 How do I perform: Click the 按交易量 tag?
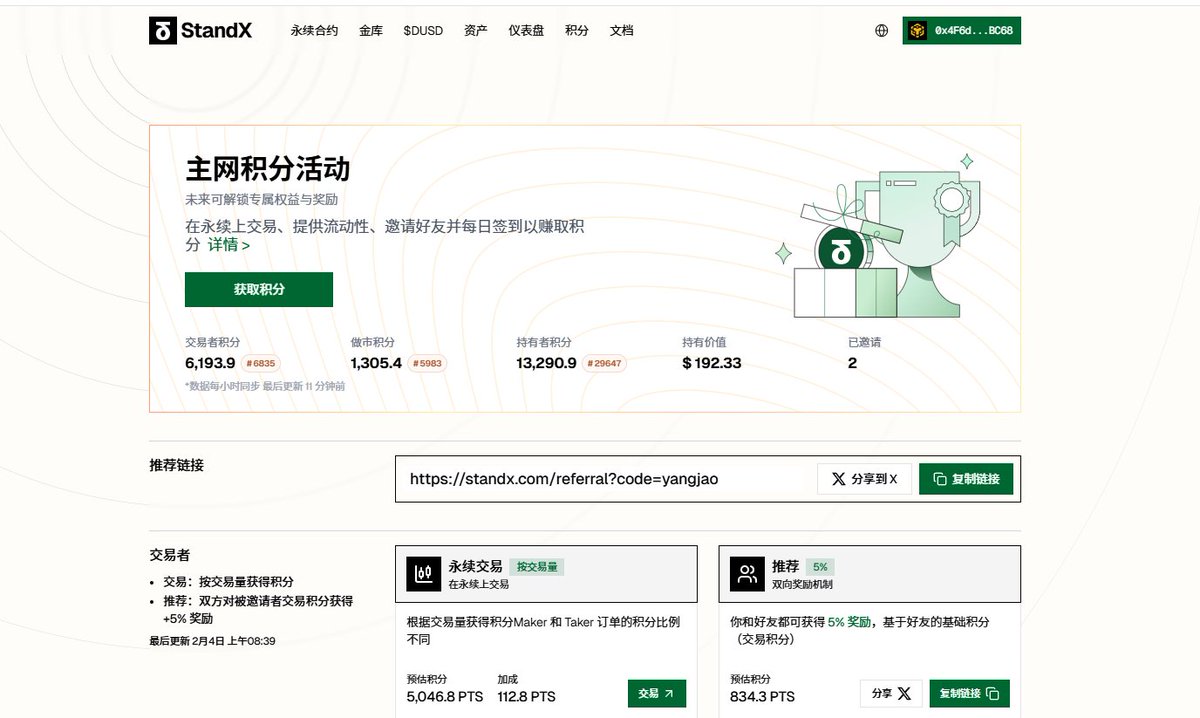(x=537, y=566)
